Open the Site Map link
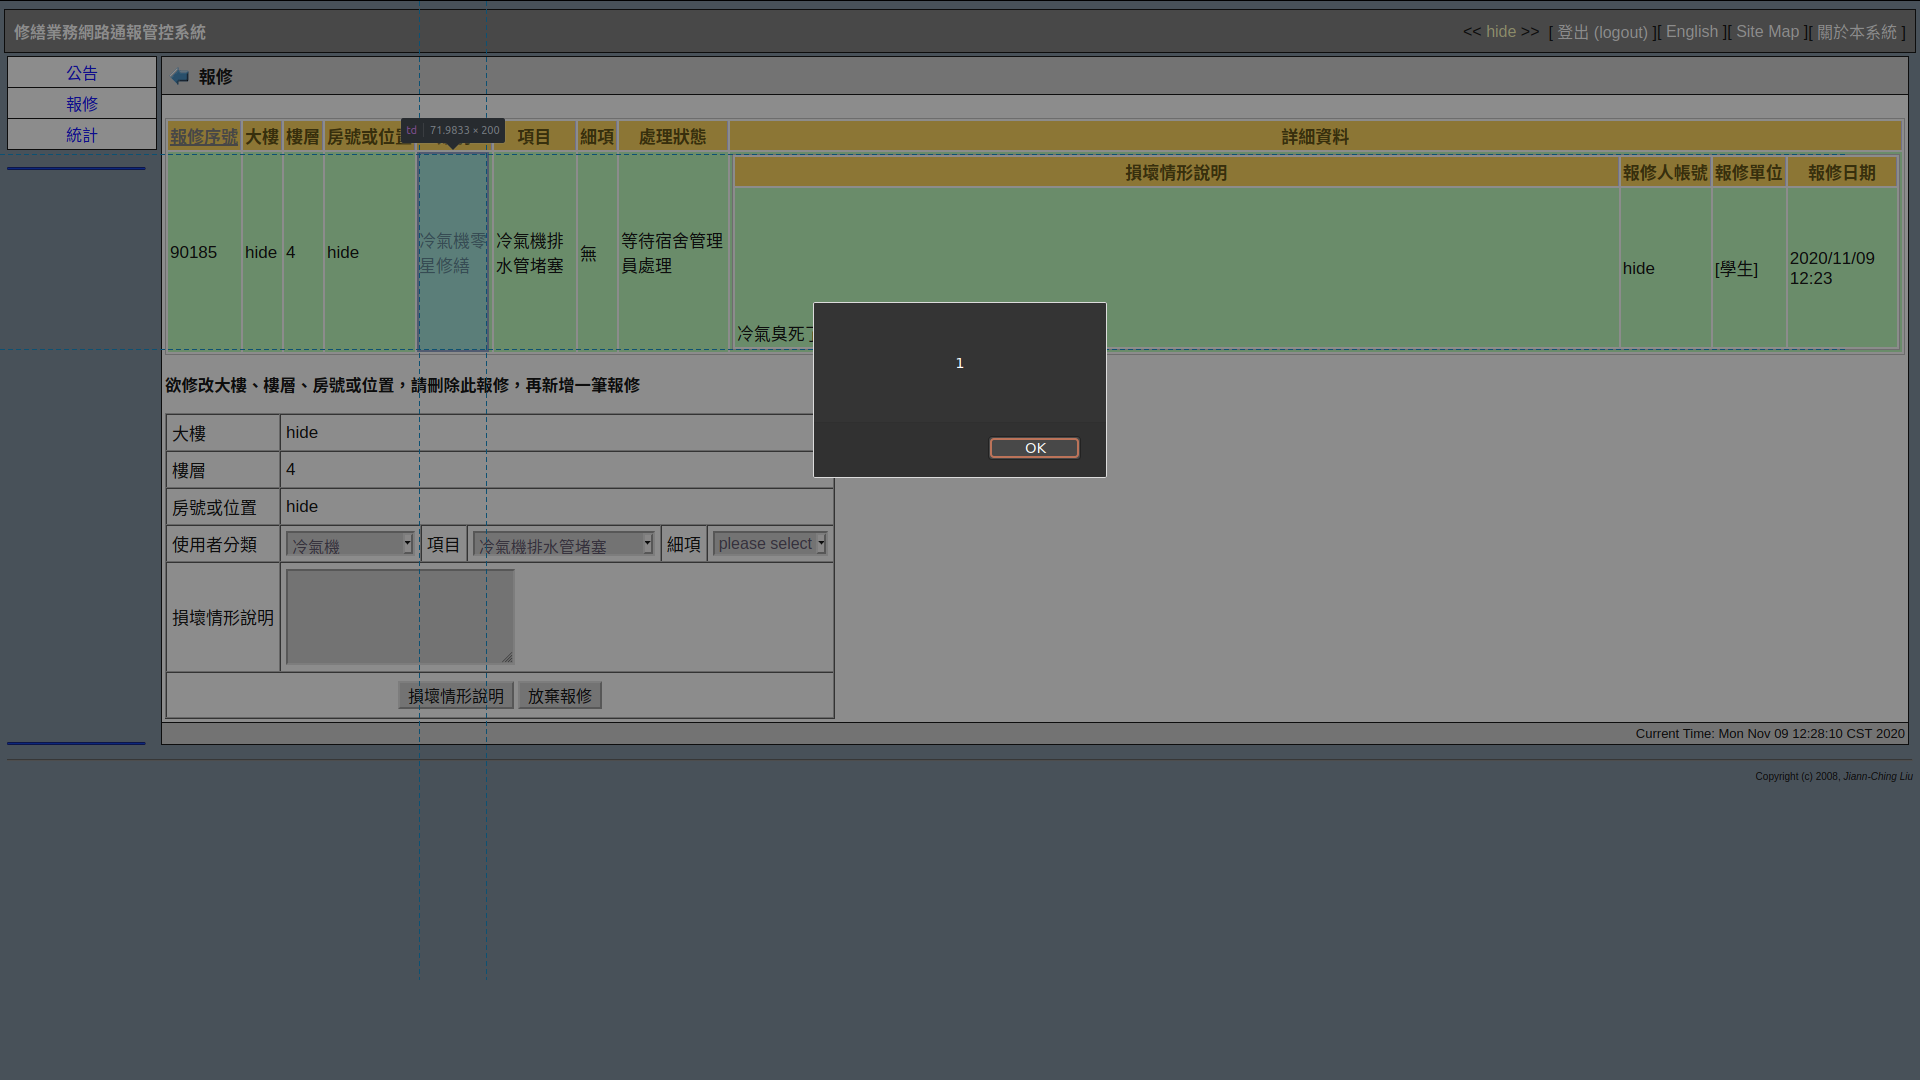This screenshot has height=1080, width=1920. click(1767, 32)
